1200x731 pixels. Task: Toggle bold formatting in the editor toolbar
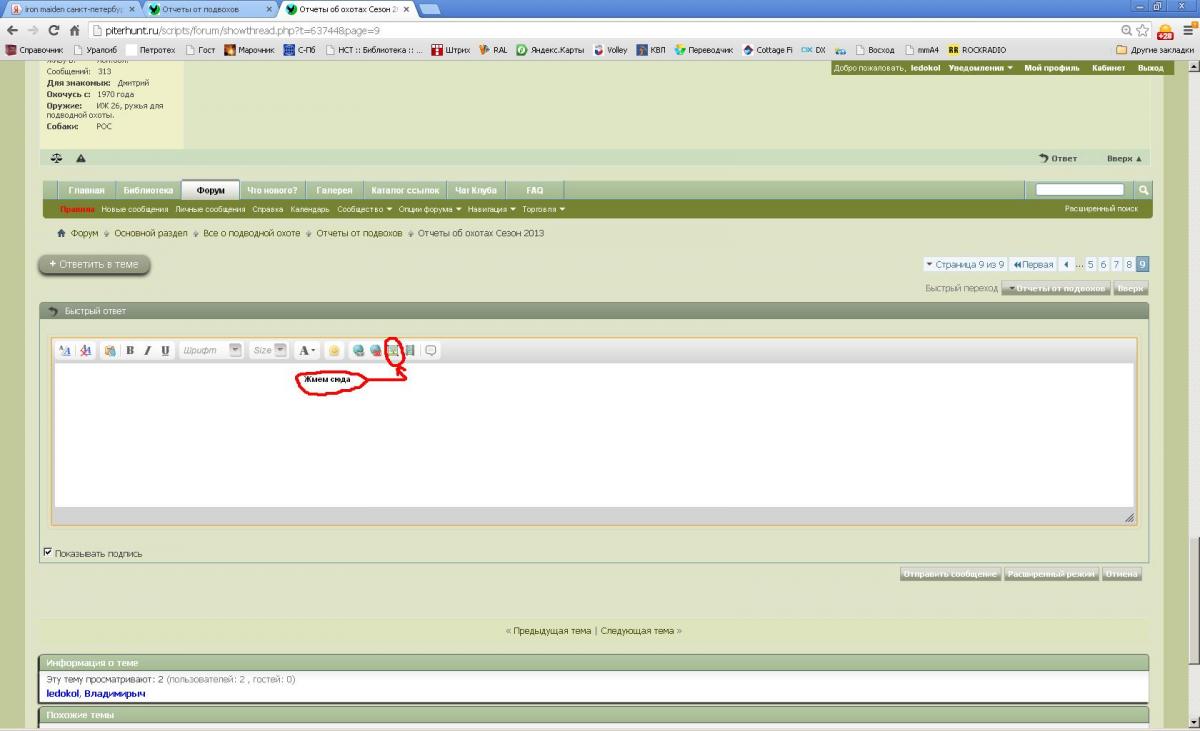(130, 351)
